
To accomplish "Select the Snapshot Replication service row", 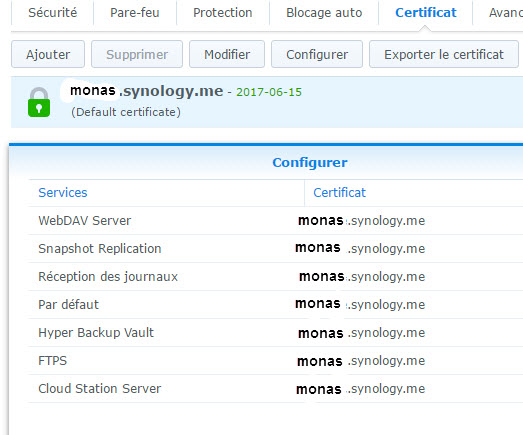I will click(x=276, y=249).
